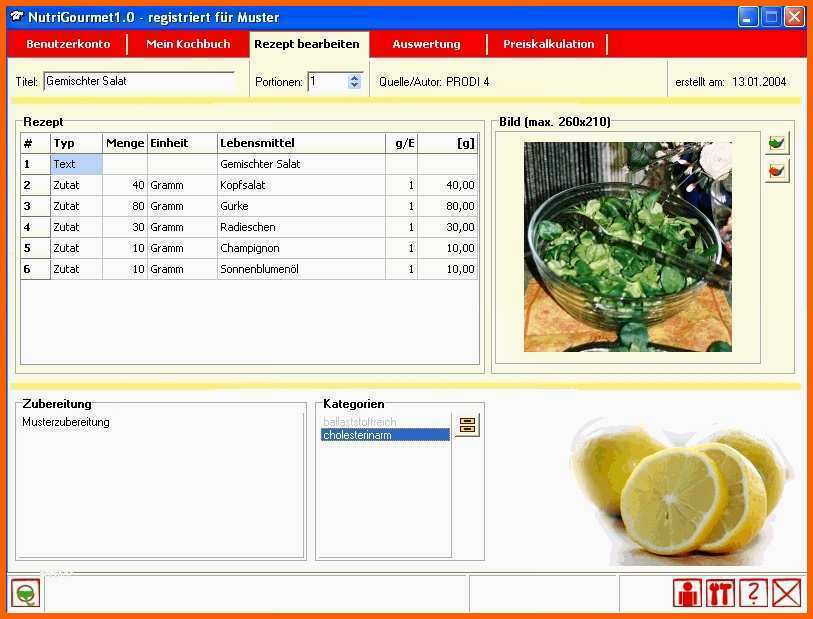The width and height of the screenshot is (813, 619).
Task: Decrease Portionen with the down arrow
Action: coord(354,86)
